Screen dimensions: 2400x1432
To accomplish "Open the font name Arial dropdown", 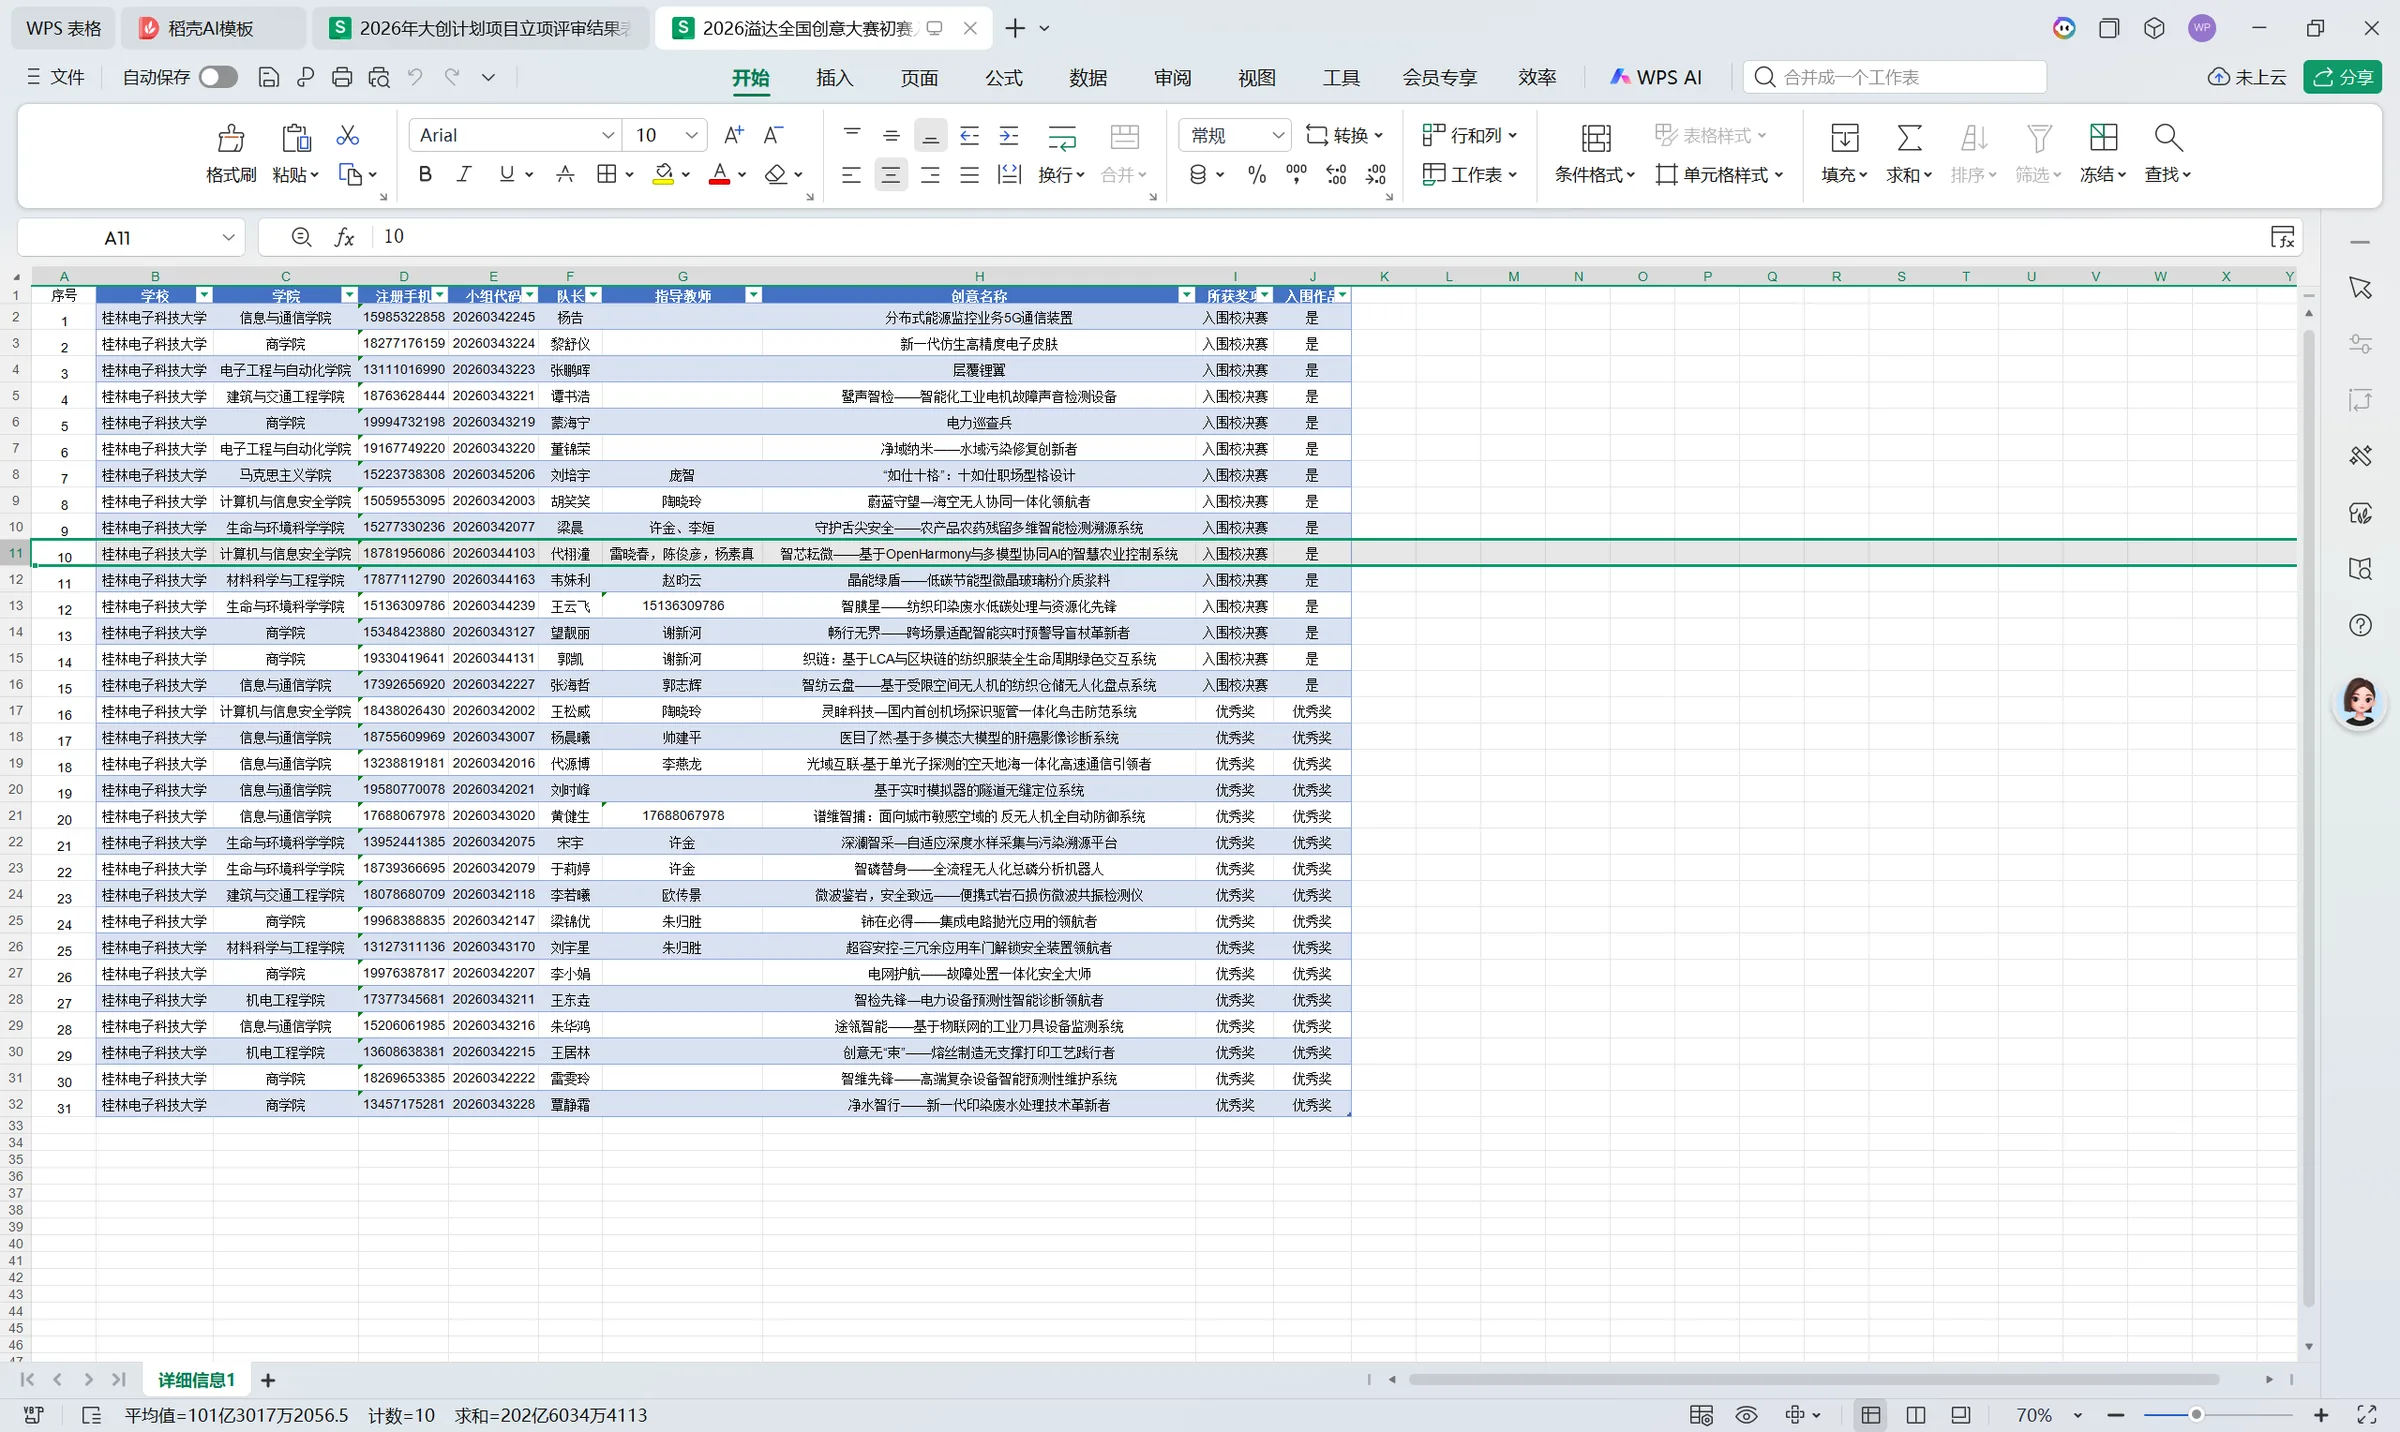I will pos(607,135).
